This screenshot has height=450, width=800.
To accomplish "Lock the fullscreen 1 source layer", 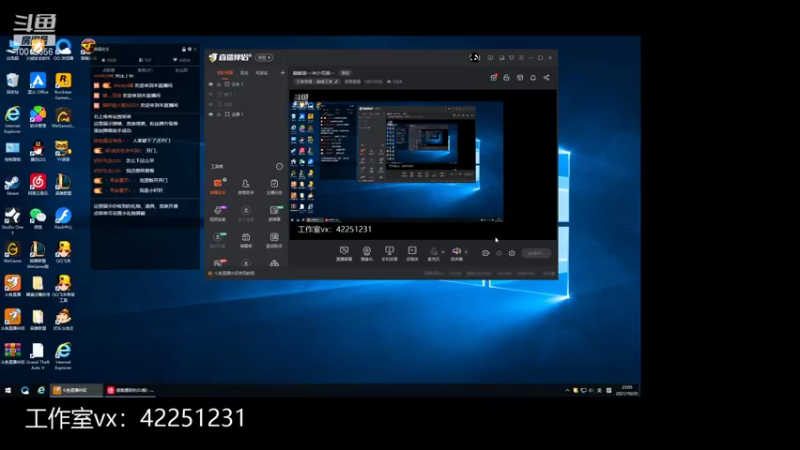I will point(219,114).
